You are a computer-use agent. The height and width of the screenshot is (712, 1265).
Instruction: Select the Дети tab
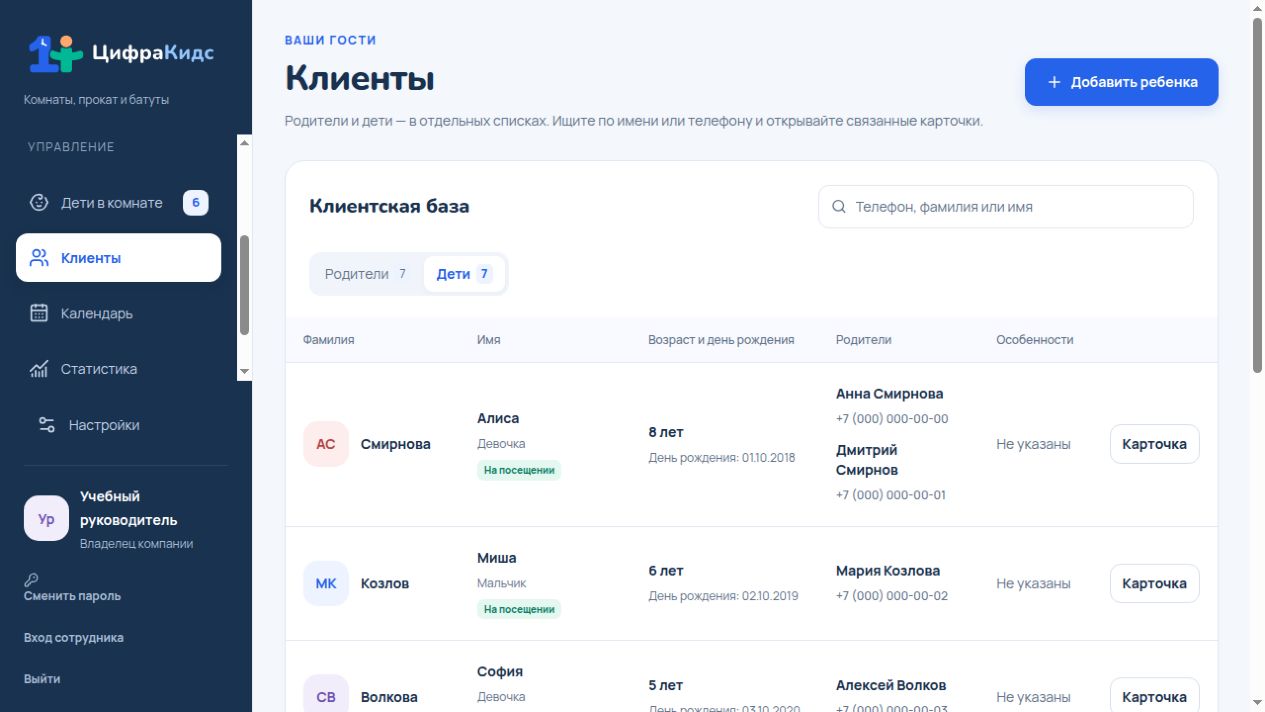[464, 274]
